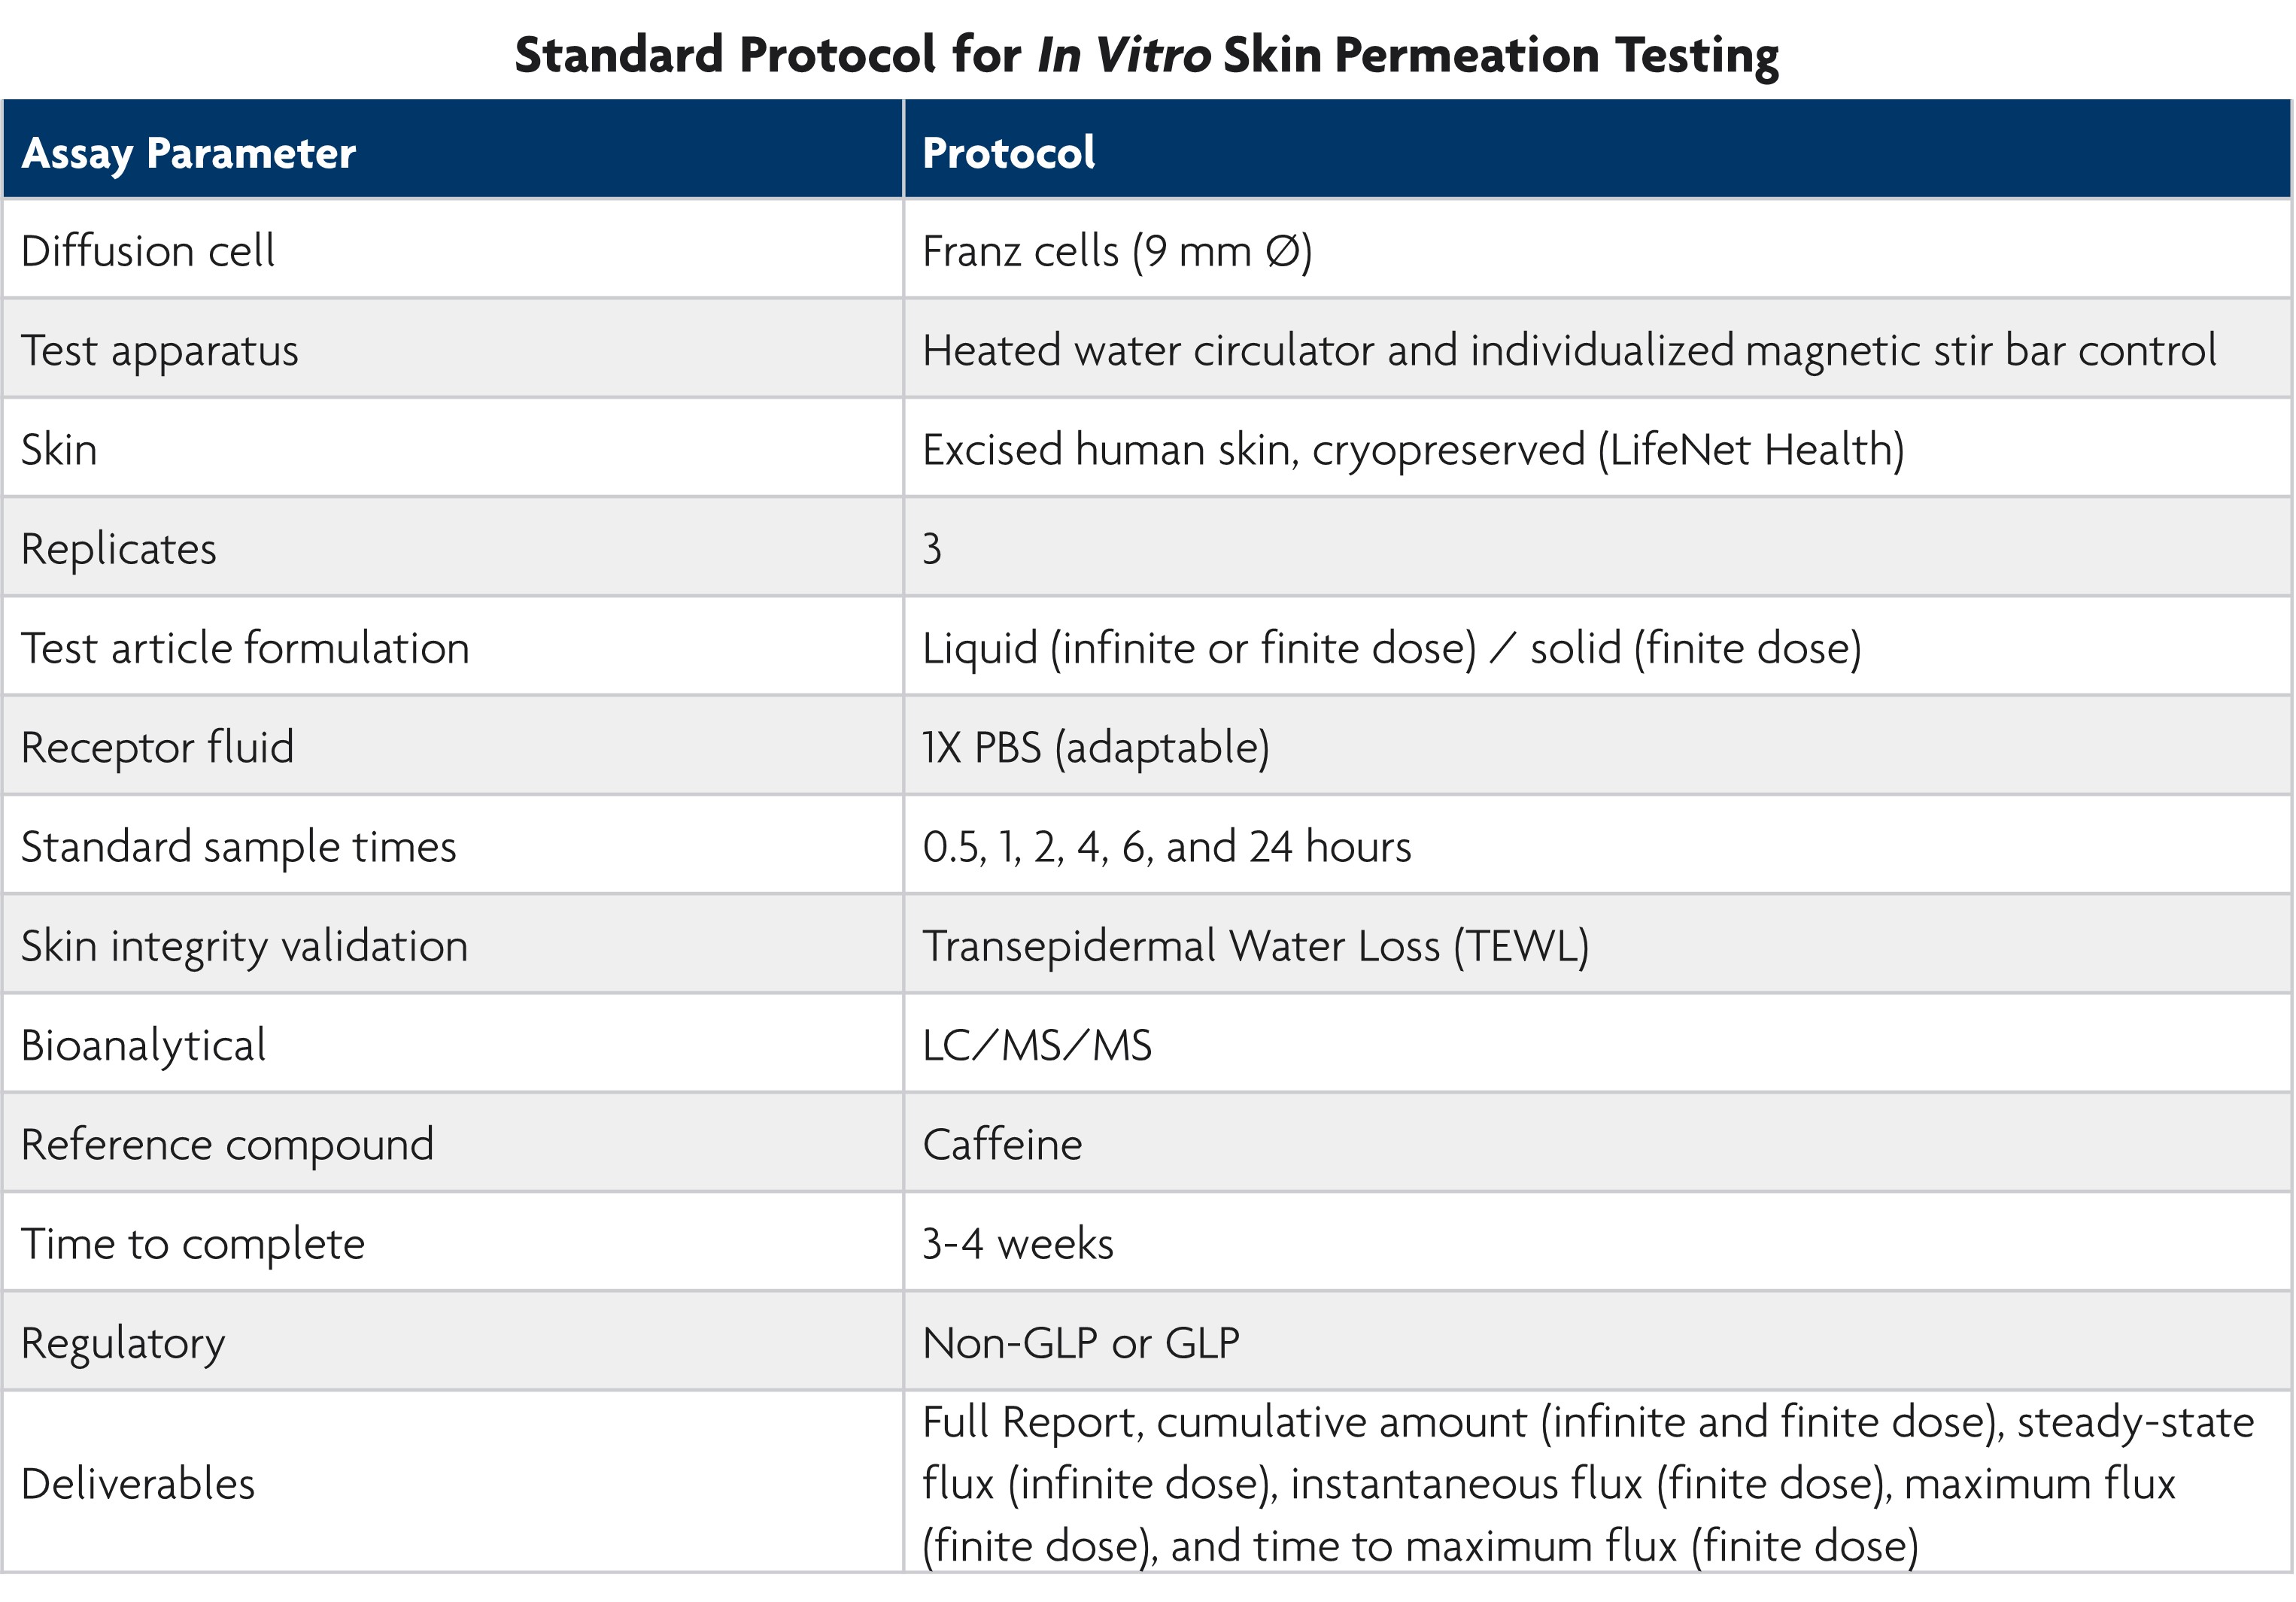Click the "Deliverables" row label
Screen dimensions: 2296x1602
pos(138,1484)
